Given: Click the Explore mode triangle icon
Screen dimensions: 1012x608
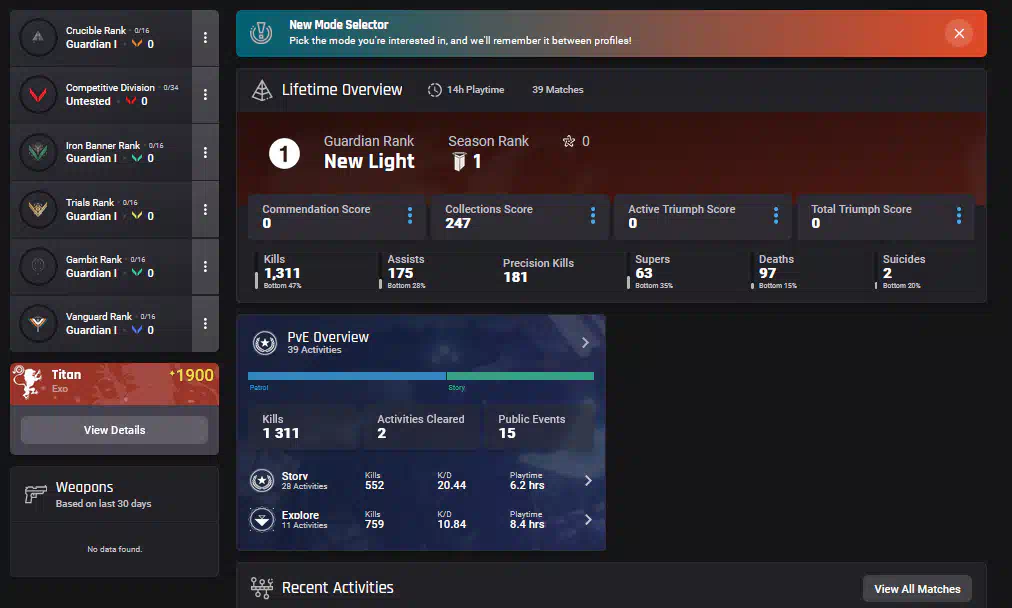Looking at the screenshot, I should (x=262, y=520).
